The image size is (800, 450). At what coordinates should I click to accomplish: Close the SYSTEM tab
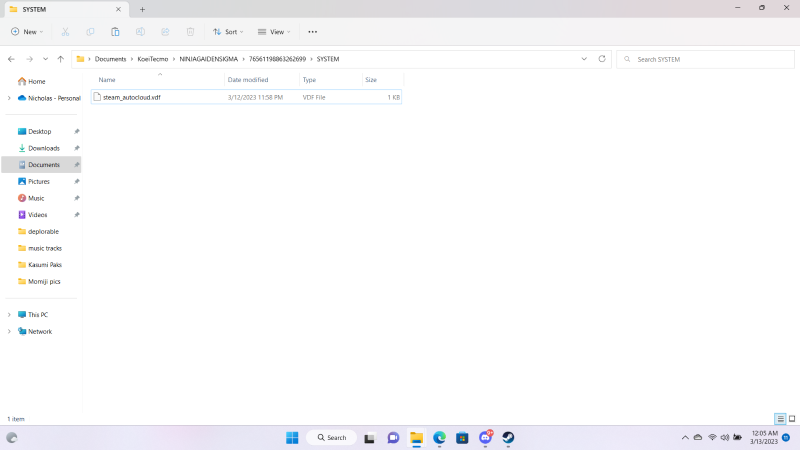click(118, 9)
